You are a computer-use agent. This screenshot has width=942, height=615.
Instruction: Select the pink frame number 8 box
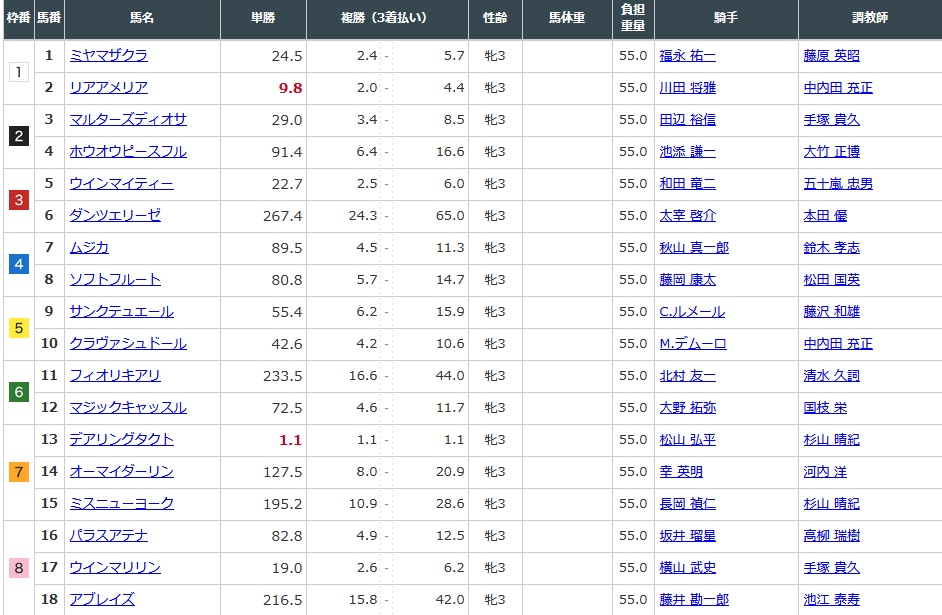tap(18, 568)
